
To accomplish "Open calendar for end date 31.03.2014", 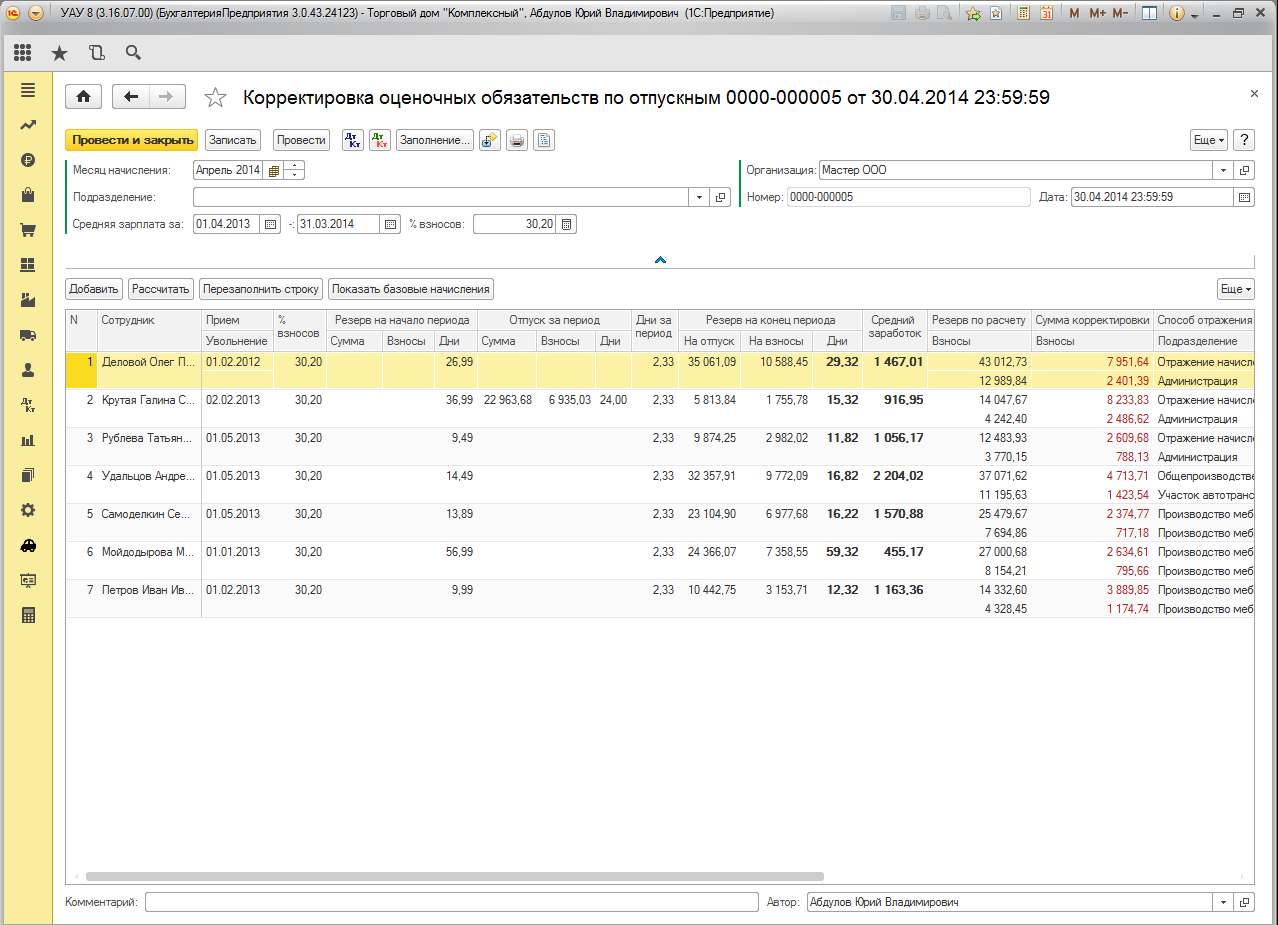I will coord(390,224).
